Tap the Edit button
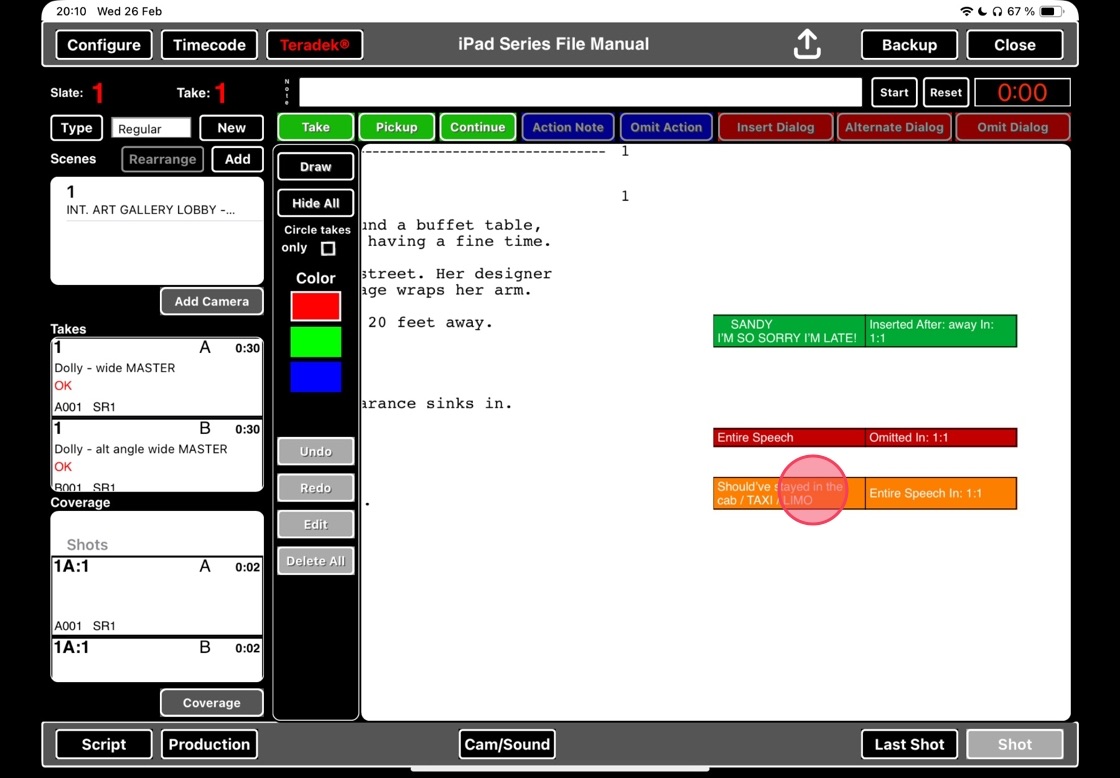Screen dimensions: 1120x778 tap(316, 524)
